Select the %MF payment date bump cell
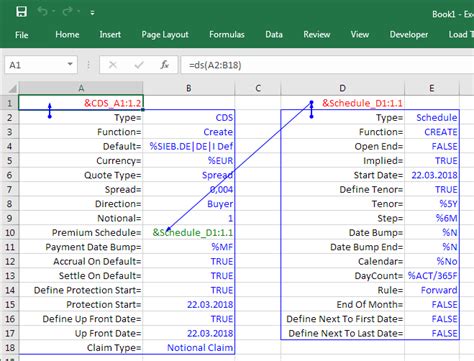474x361 pixels. (x=189, y=247)
